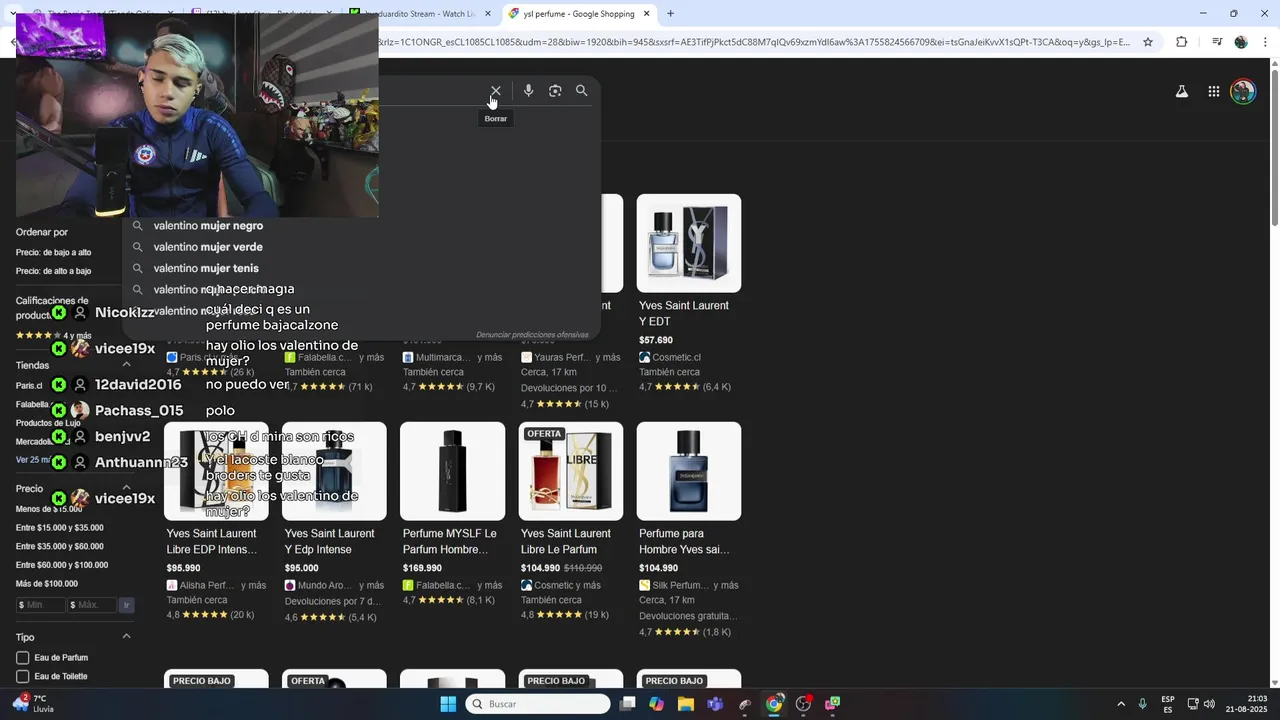Switch keyboard language ESP ES
The width and height of the screenshot is (1280, 720).
pos(1168,704)
